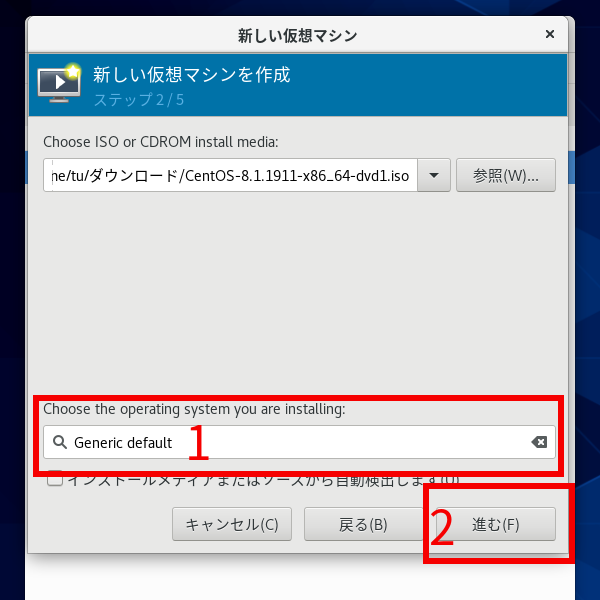Click the Choose ISO or CDROM install media label
The height and width of the screenshot is (600, 600).
tap(161, 142)
